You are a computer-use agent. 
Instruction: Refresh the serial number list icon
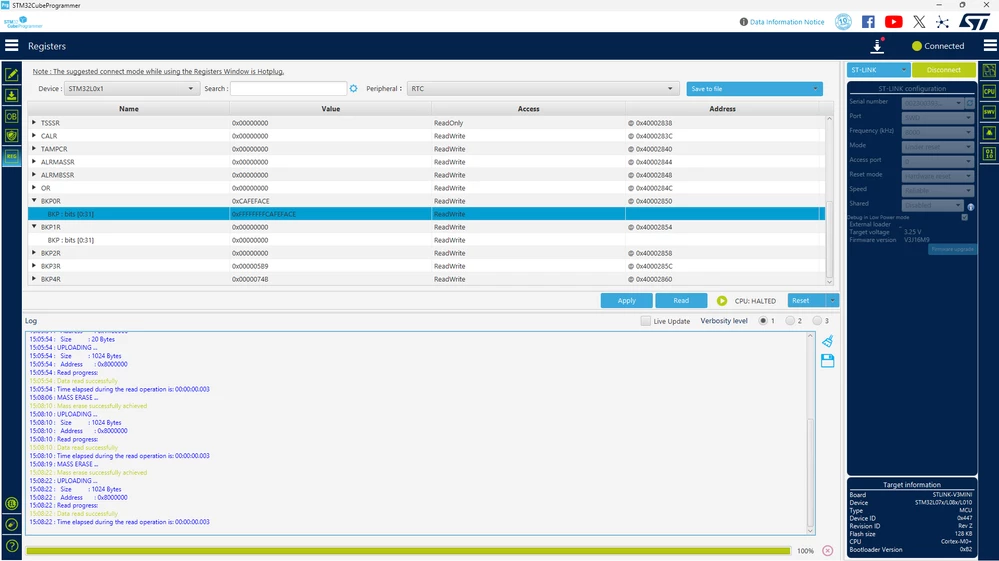click(970, 103)
